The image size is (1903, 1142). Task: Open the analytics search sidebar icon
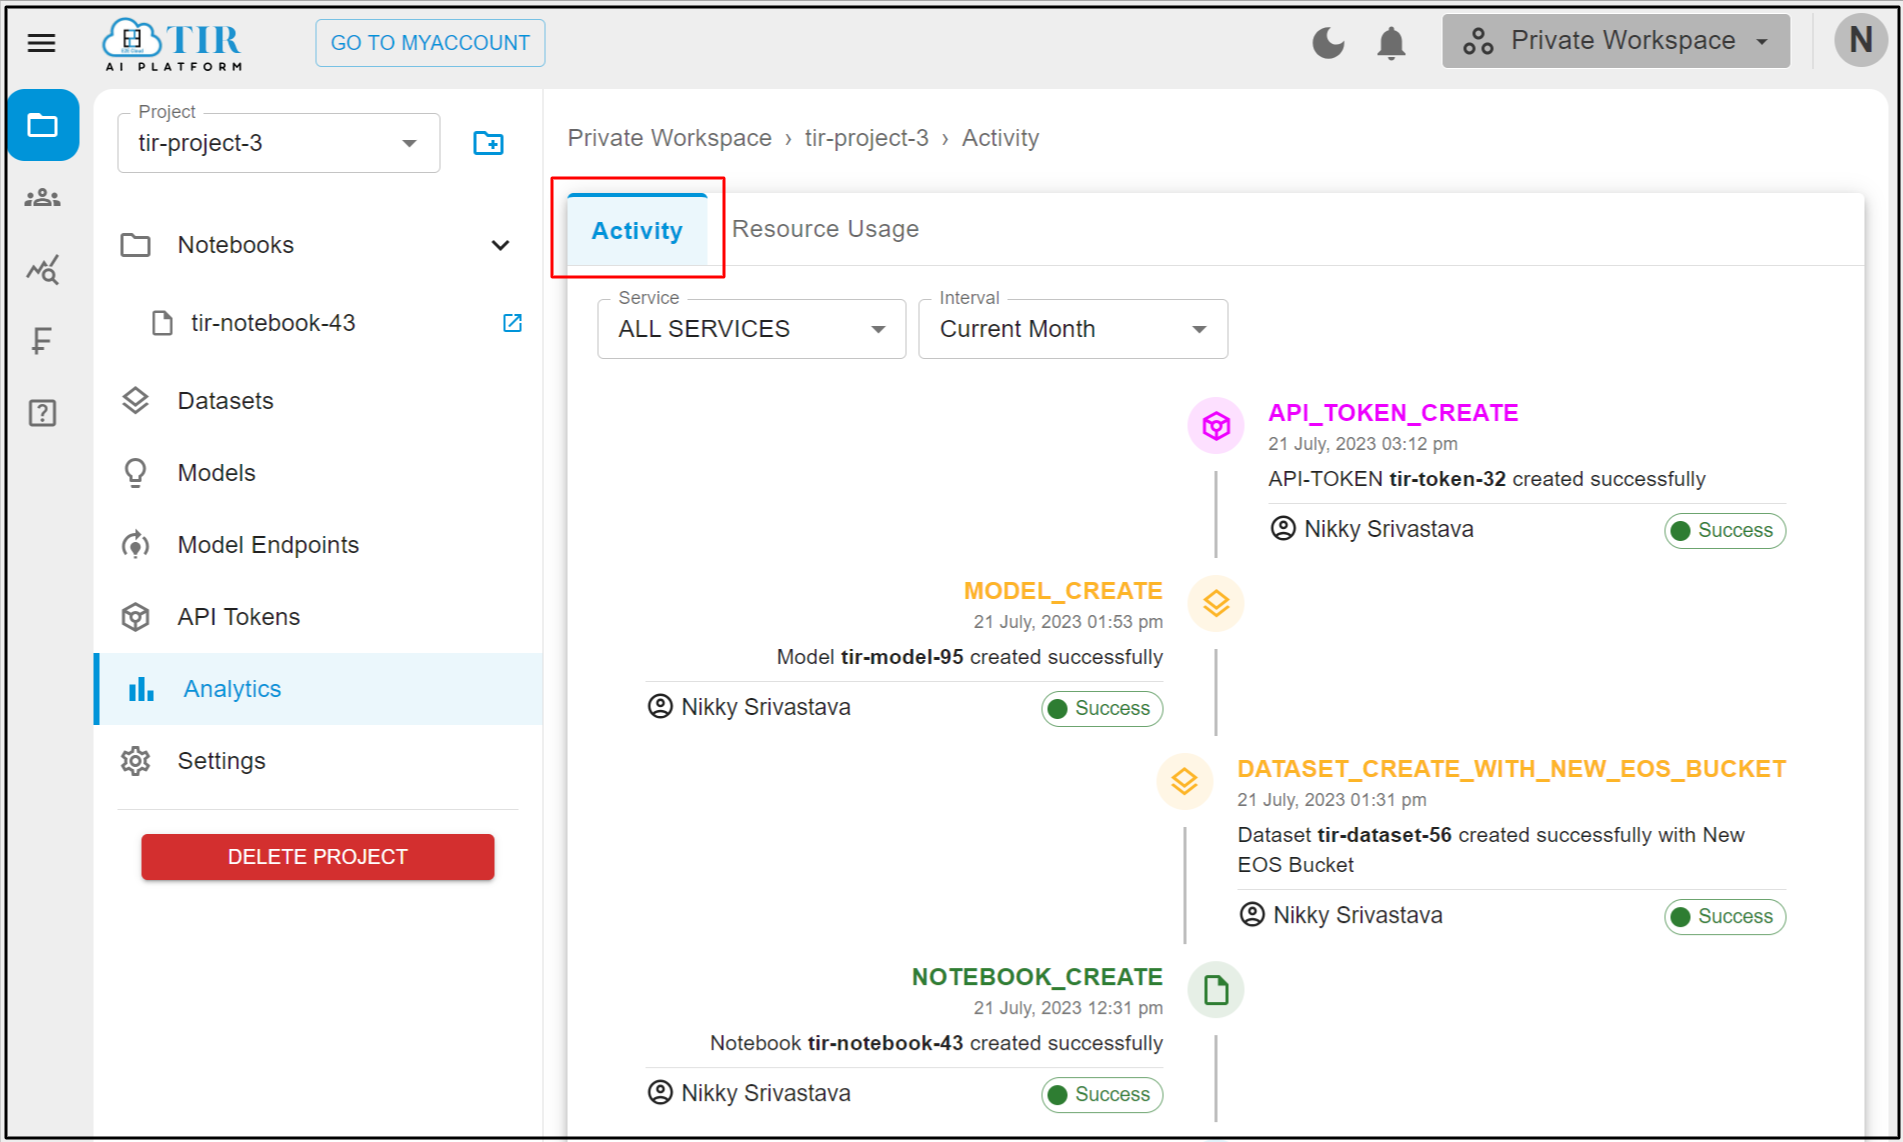click(42, 270)
